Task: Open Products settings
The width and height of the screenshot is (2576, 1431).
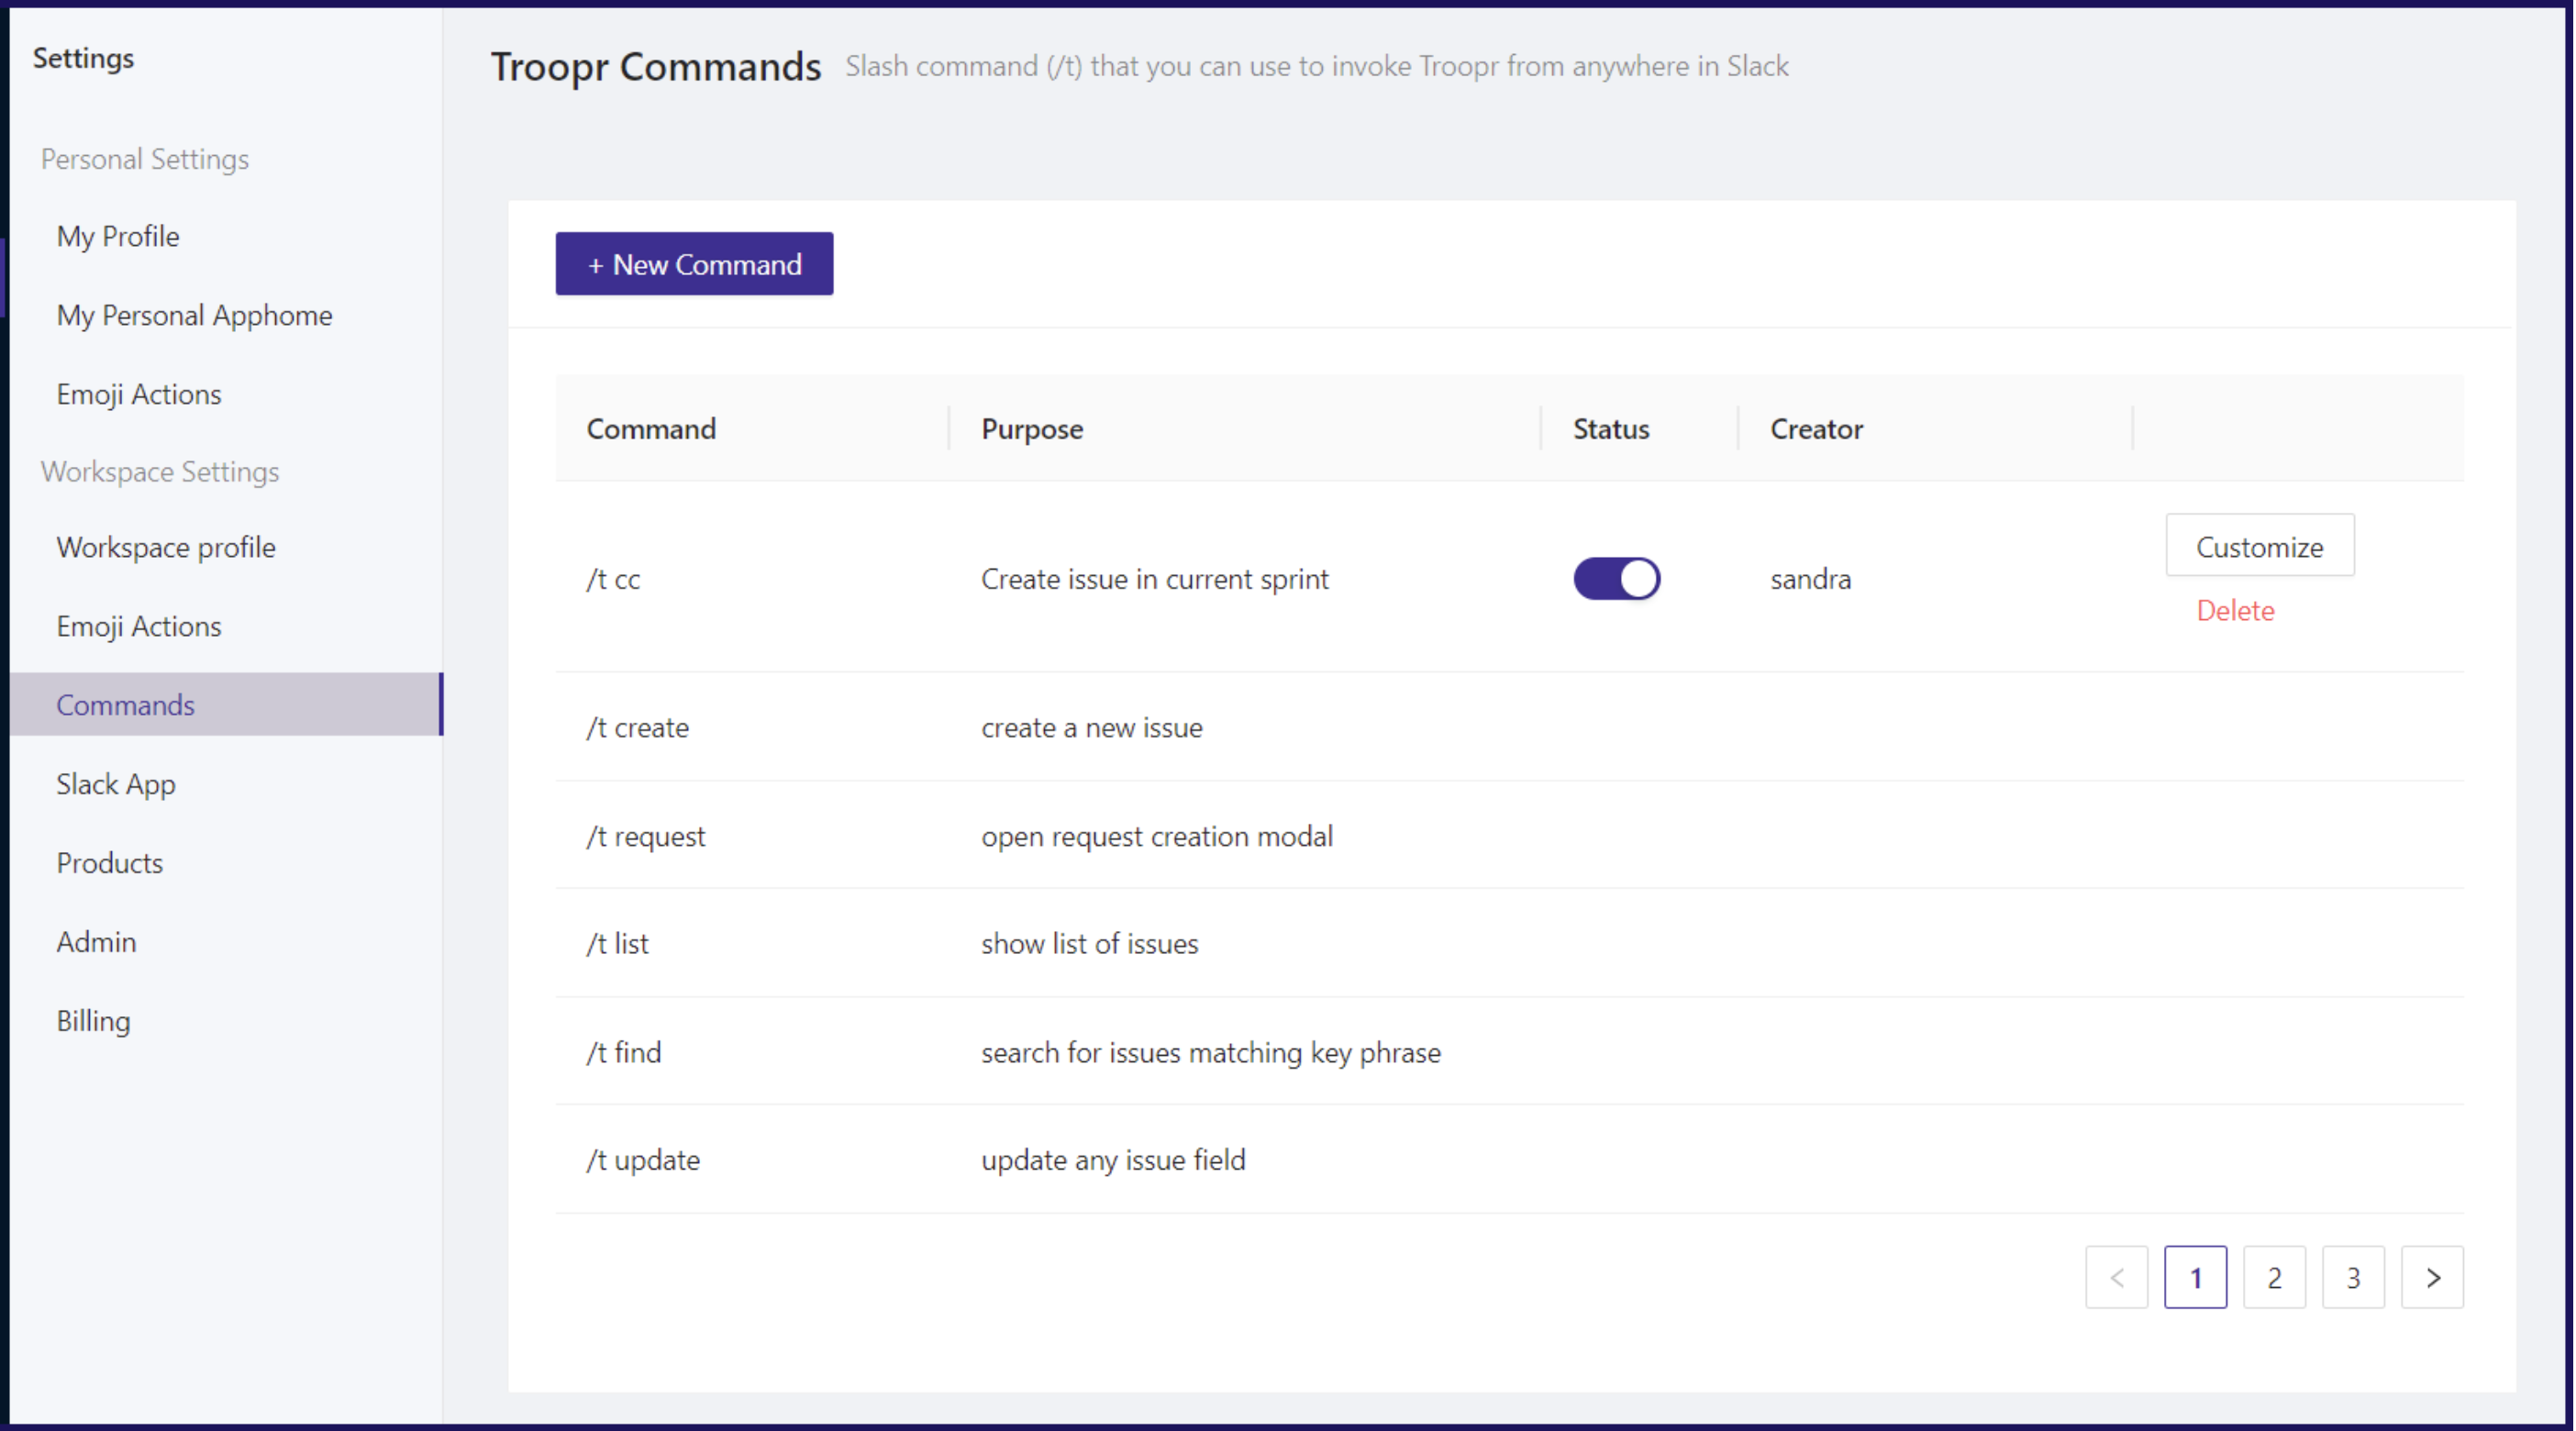Action: (x=110, y=863)
